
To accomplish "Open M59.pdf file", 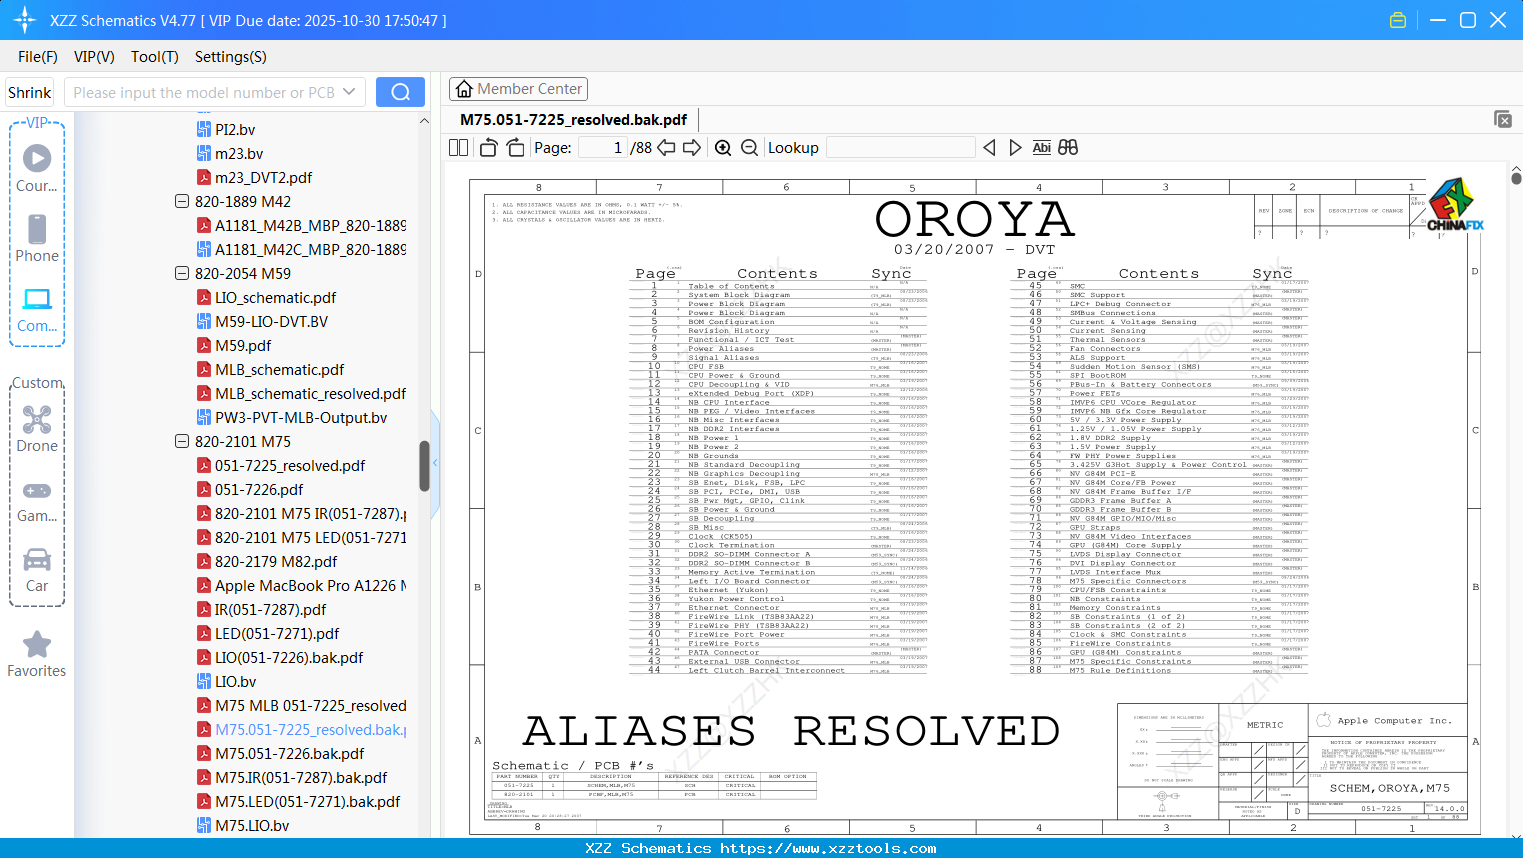I will pyautogui.click(x=235, y=345).
